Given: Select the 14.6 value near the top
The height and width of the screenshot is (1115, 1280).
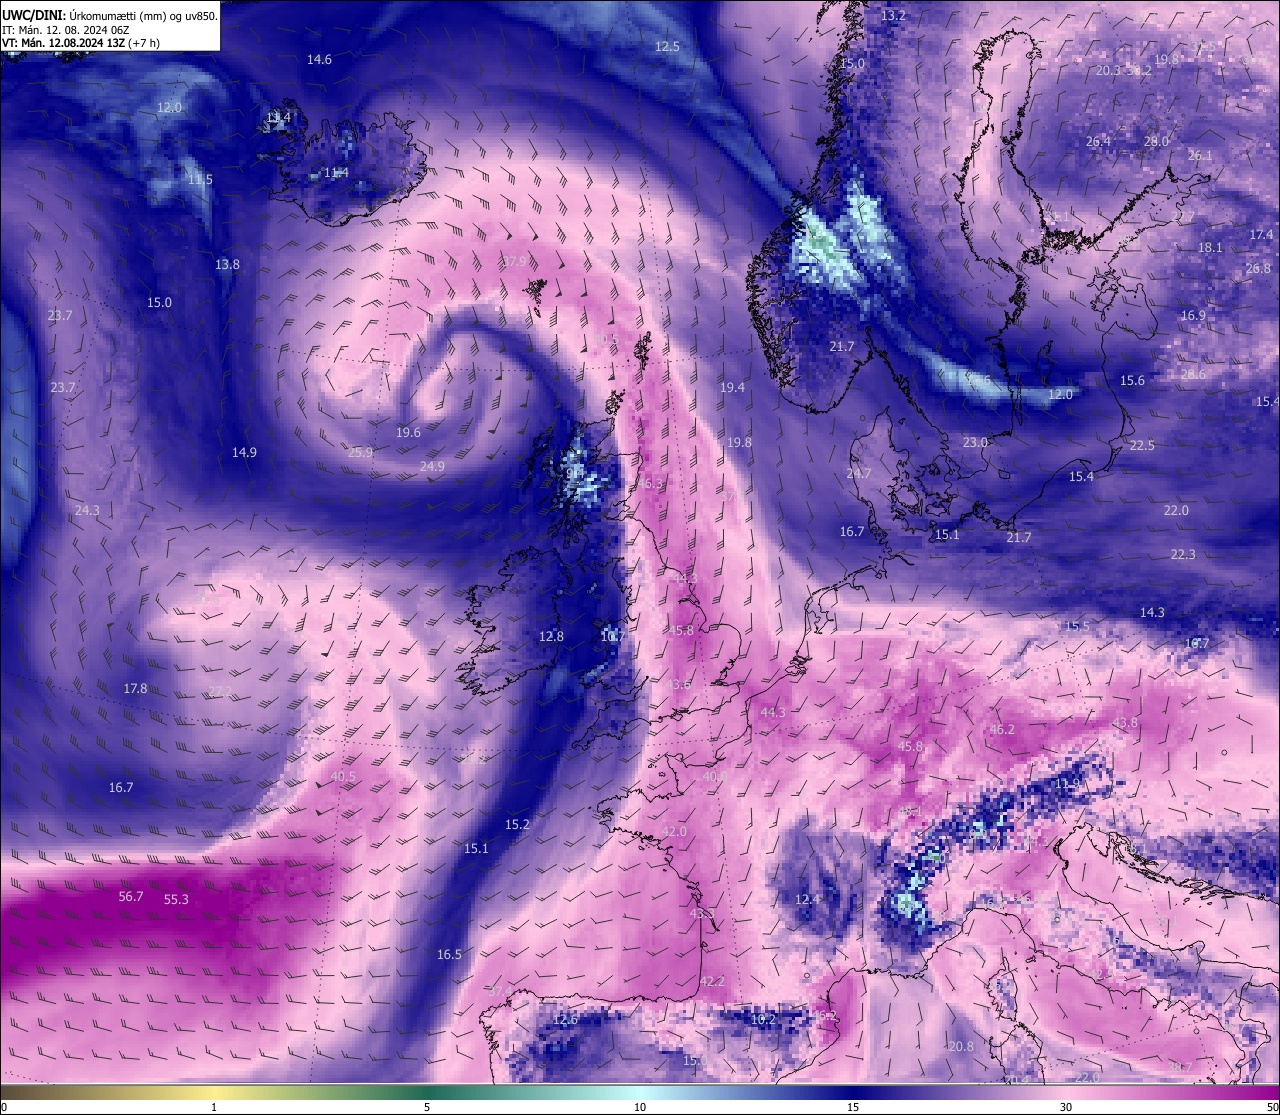Looking at the screenshot, I should (319, 60).
